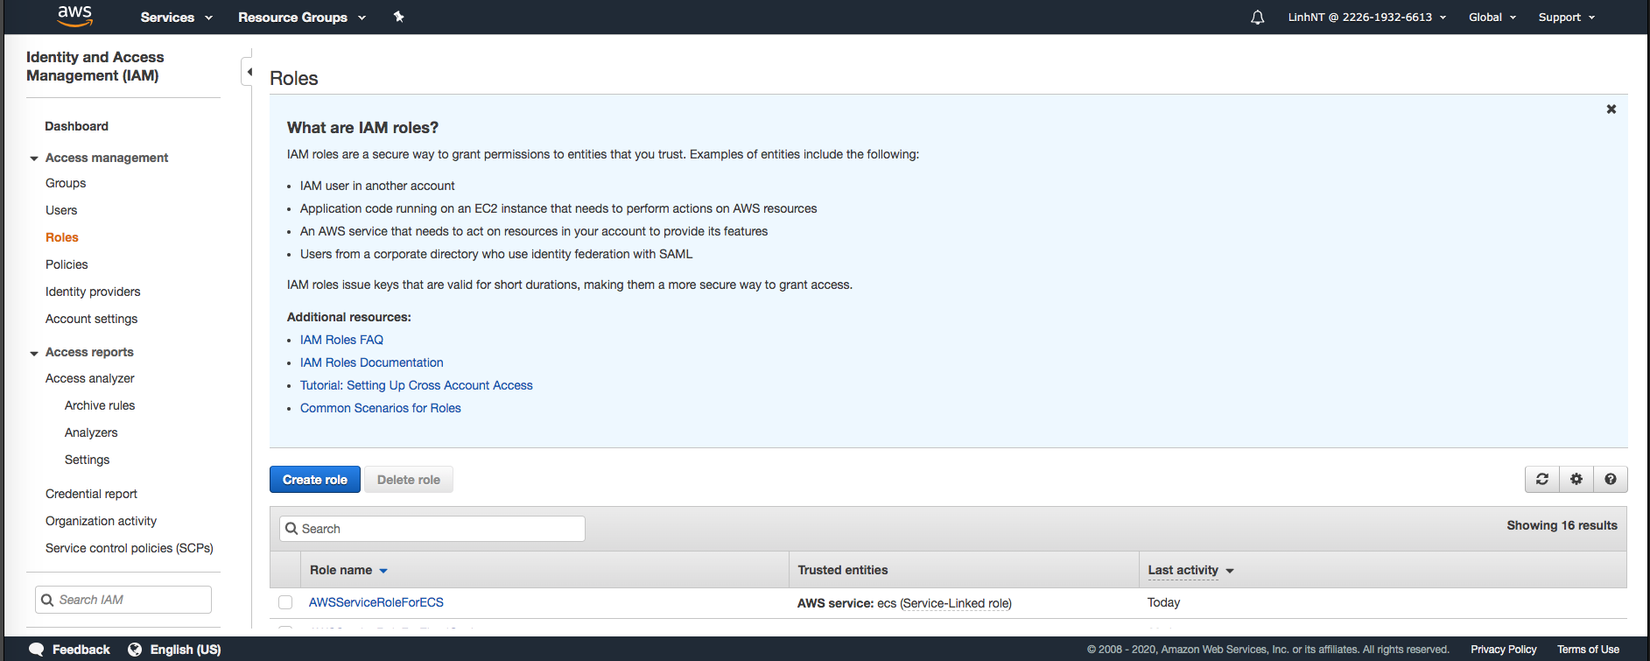
Task: Open the IAM Roles FAQ link
Action: click(x=341, y=340)
